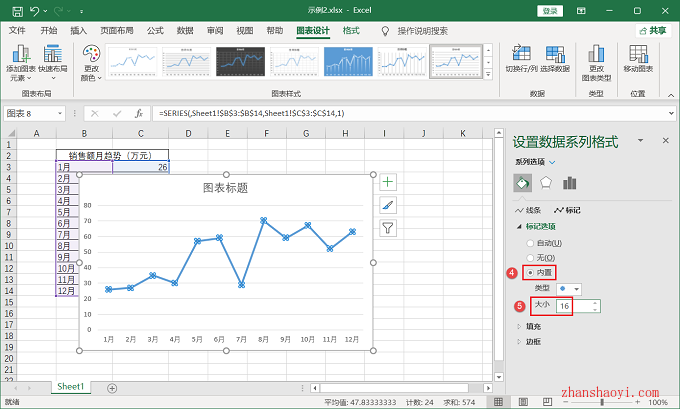Click zoom in plus on status bar
This screenshot has width=680, height=409.
click(637, 402)
